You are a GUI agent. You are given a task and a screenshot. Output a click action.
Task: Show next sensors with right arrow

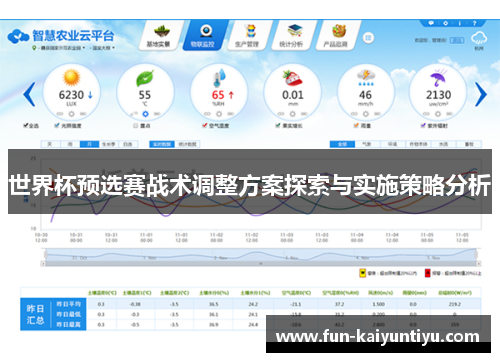click(481, 95)
